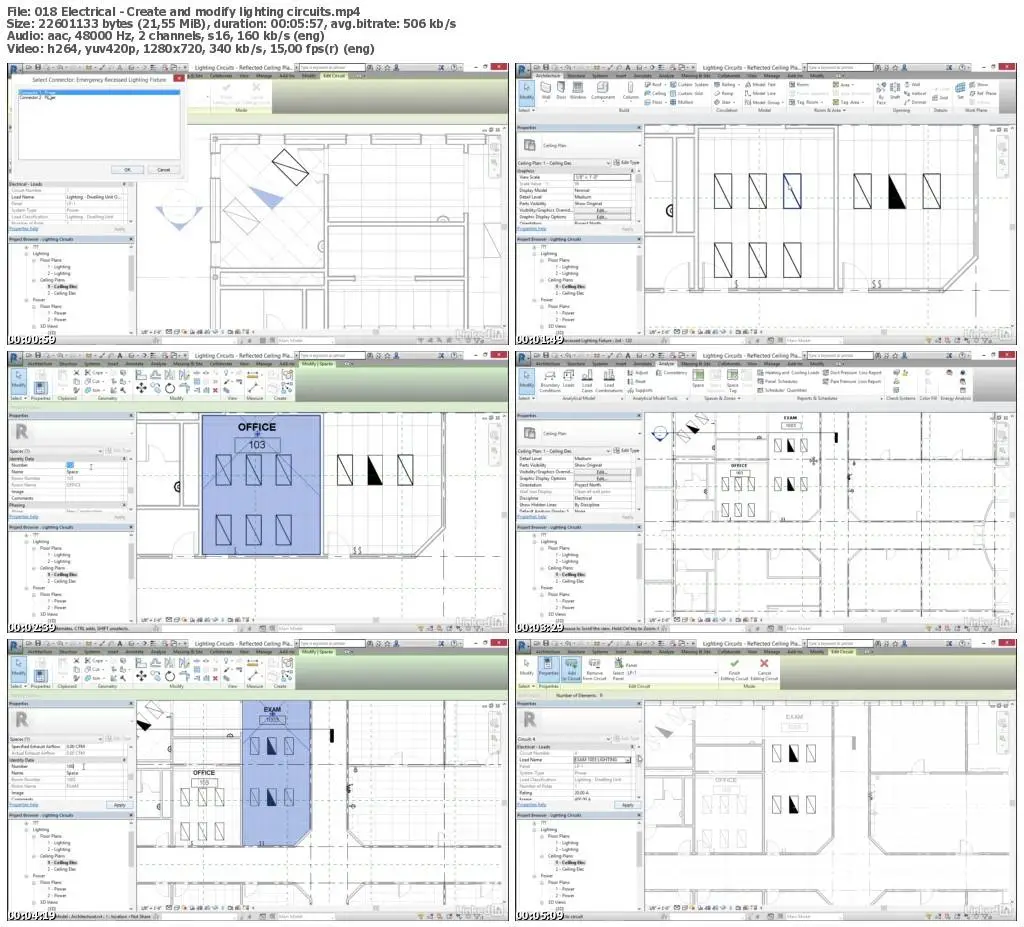Click Heating and Cooling Loads in 00:03:29 ribbon
The width and height of the screenshot is (1024, 927).
pyautogui.click(x=788, y=373)
